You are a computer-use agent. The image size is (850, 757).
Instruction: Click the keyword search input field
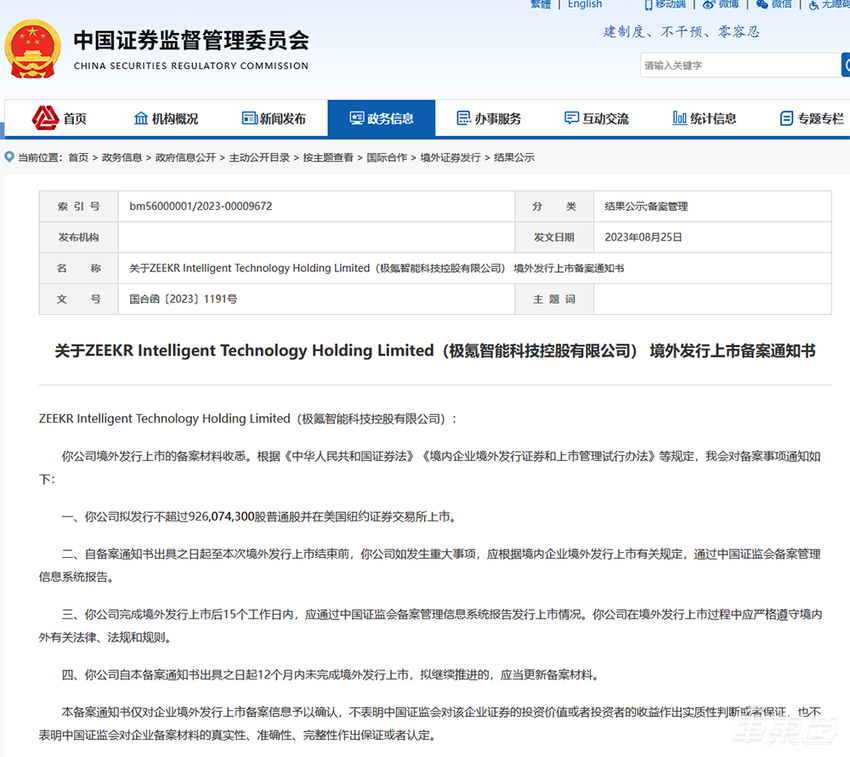click(740, 64)
